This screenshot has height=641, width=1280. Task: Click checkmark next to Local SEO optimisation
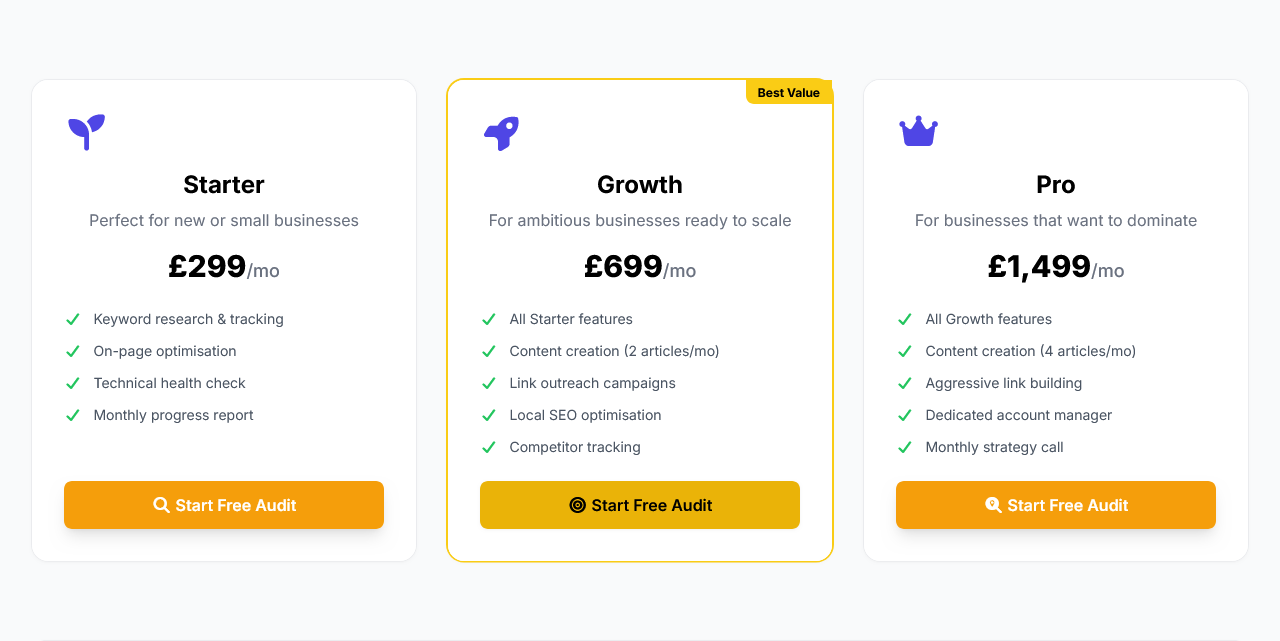point(489,415)
